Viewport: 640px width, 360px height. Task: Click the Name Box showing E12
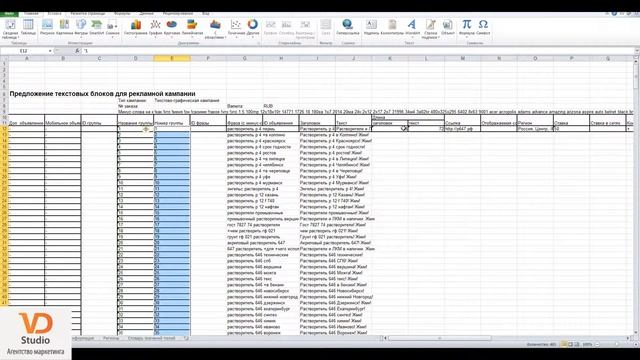coord(24,51)
